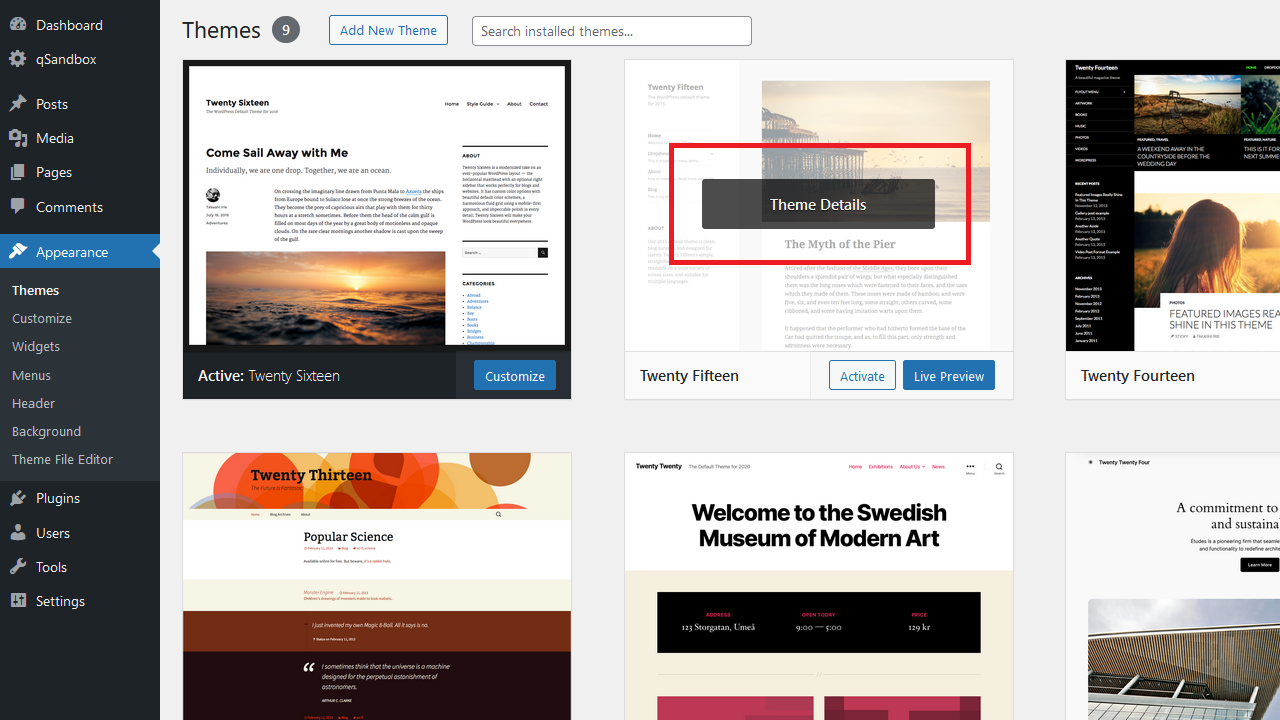Click the Tools wrench icon
1280x720 pixels.
click(x=18, y=567)
